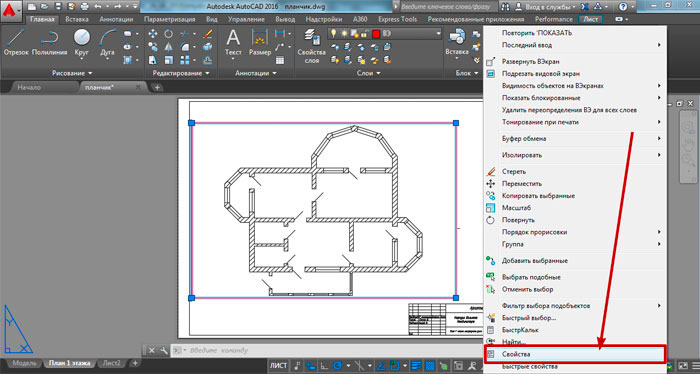The height and width of the screenshot is (374, 700).
Task: Open Свойства слоя layer properties
Action: 312,46
